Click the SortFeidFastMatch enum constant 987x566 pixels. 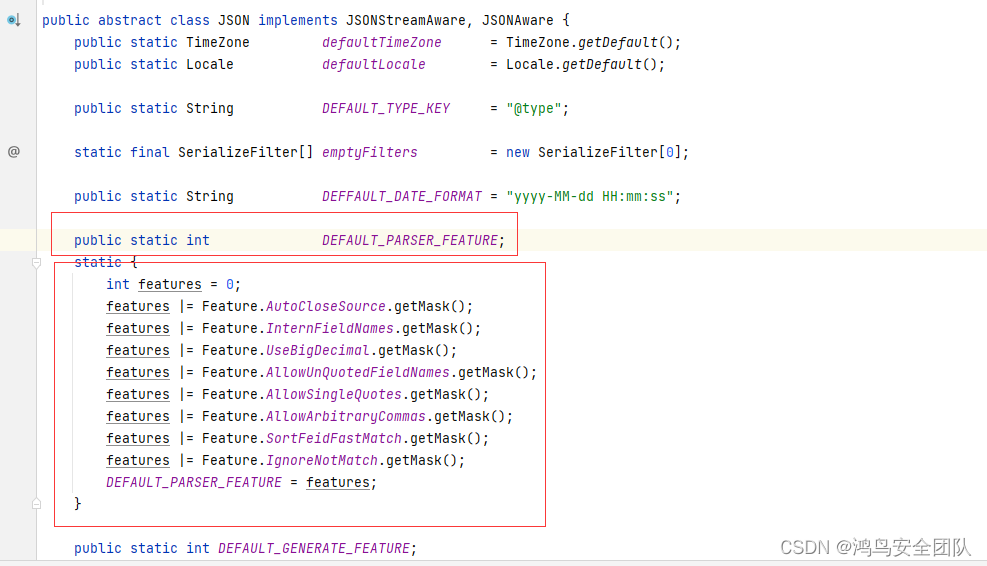(333, 438)
